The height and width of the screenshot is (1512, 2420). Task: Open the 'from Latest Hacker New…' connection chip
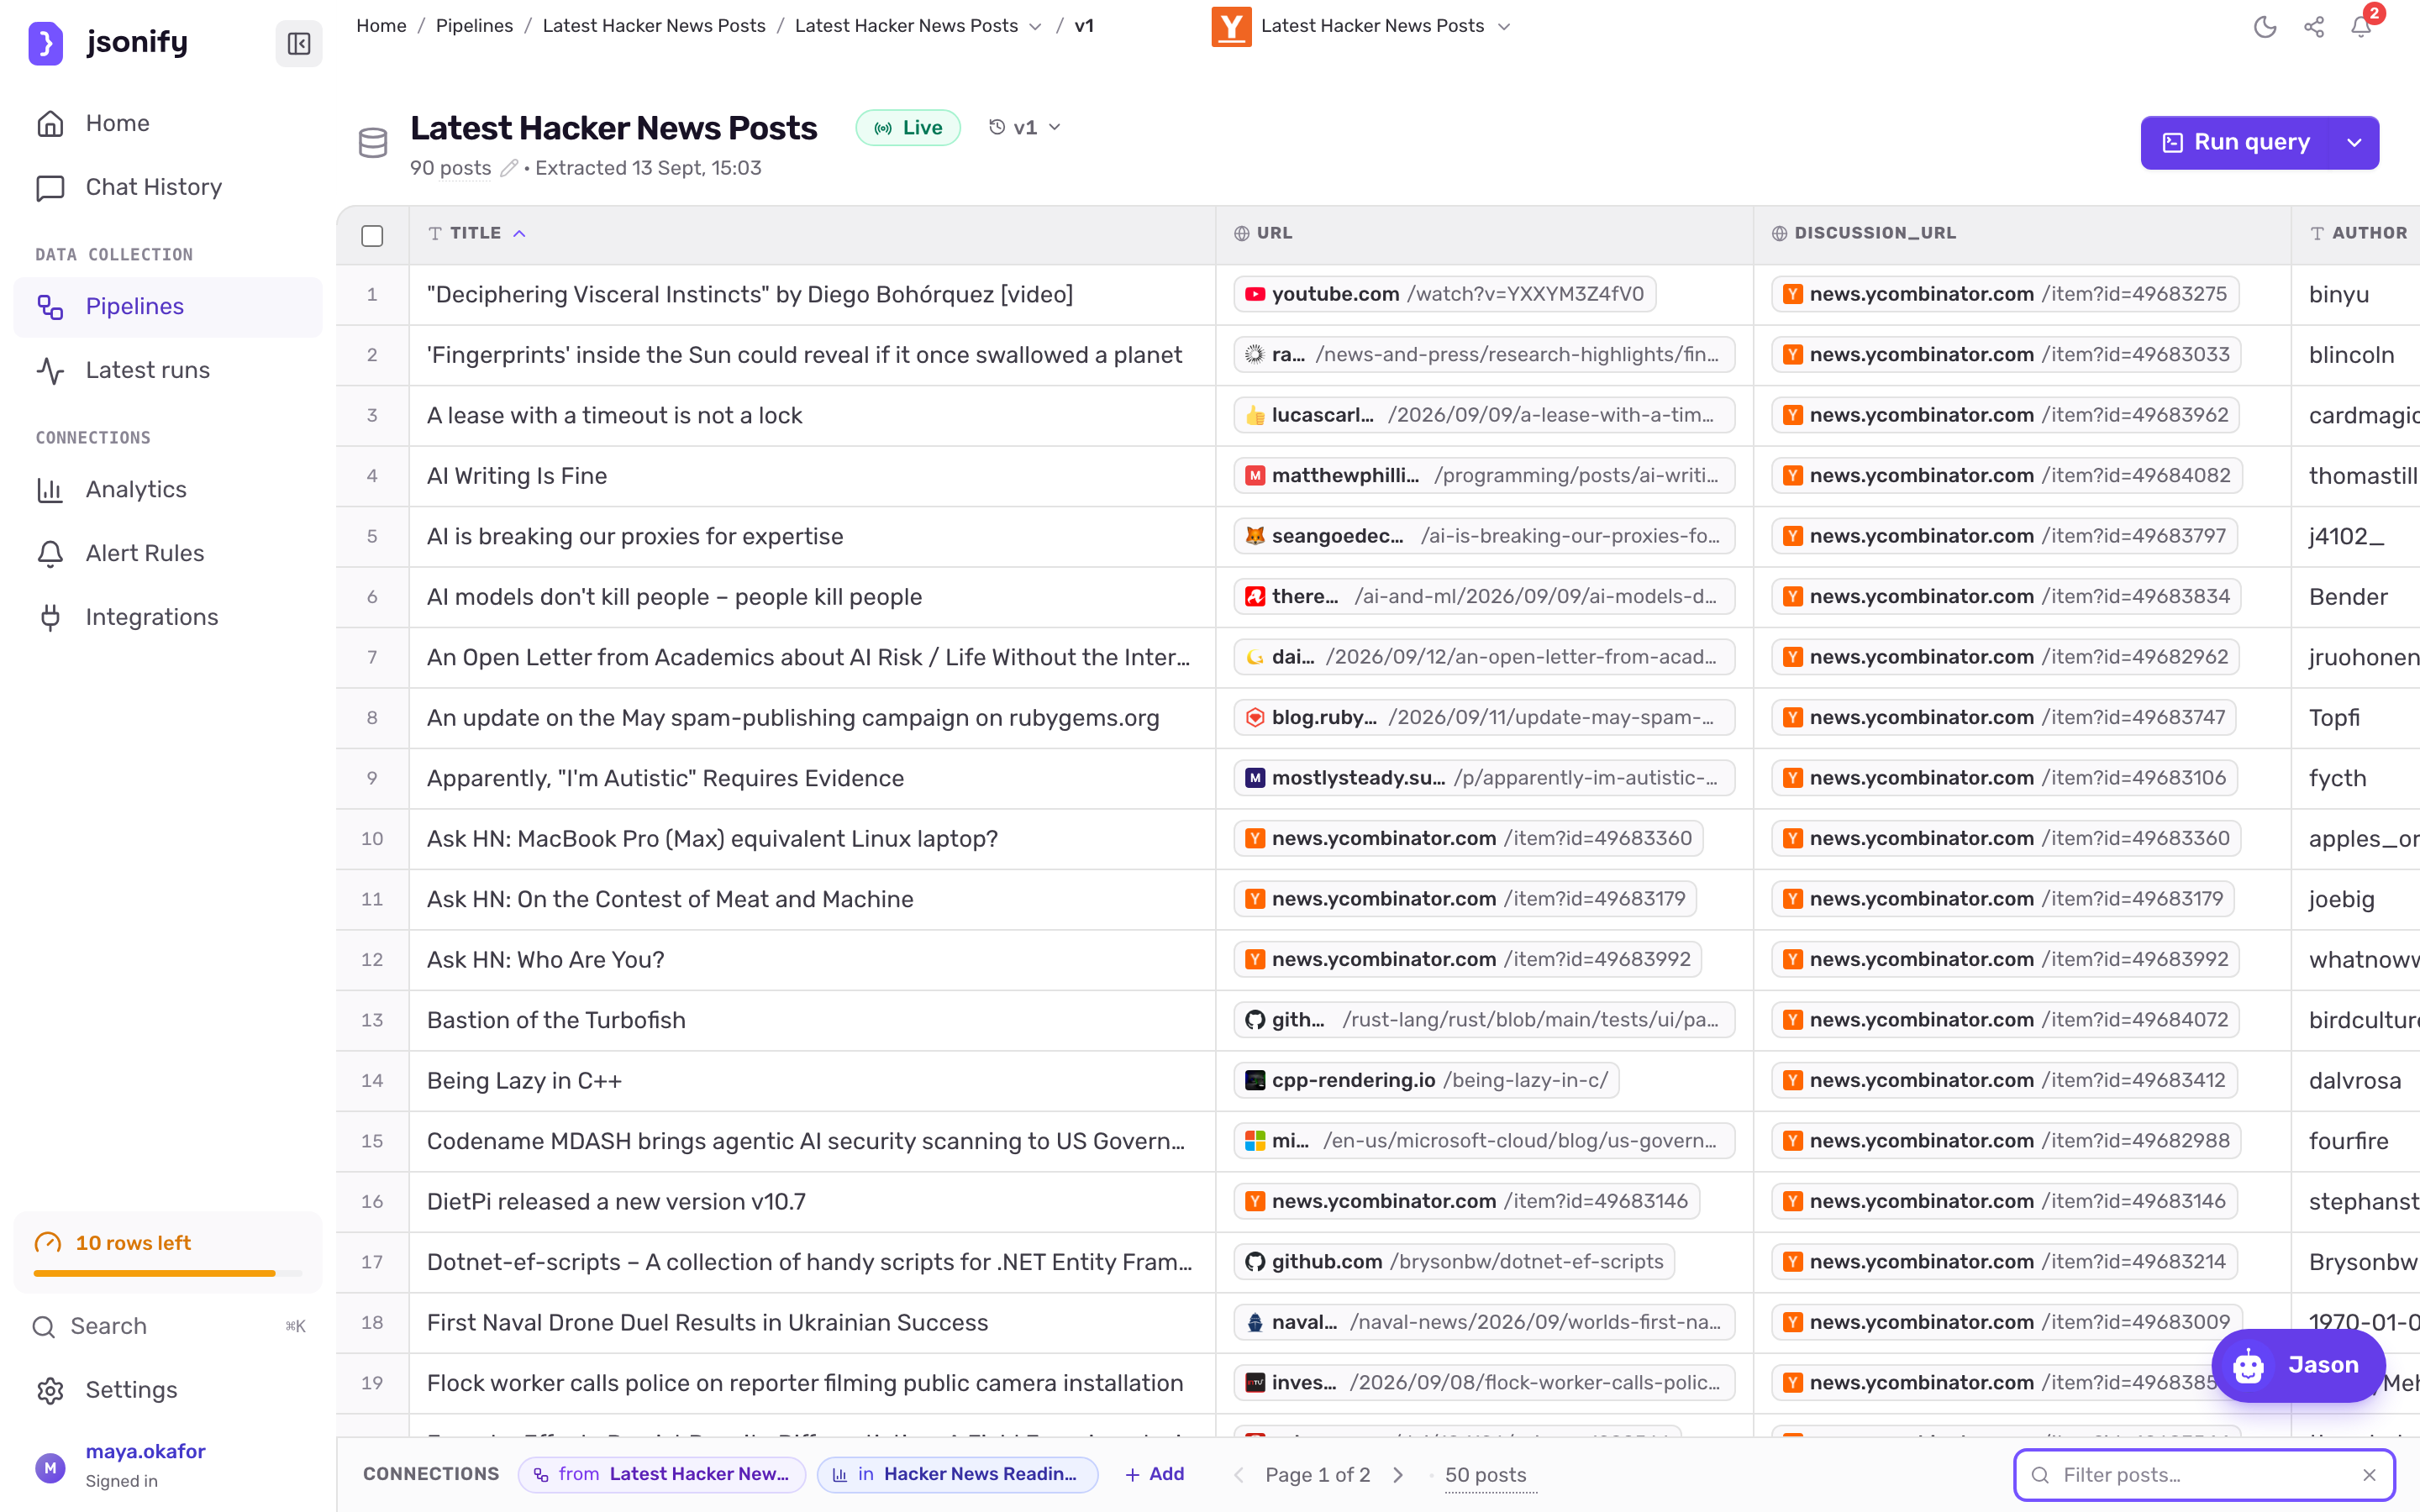point(662,1474)
